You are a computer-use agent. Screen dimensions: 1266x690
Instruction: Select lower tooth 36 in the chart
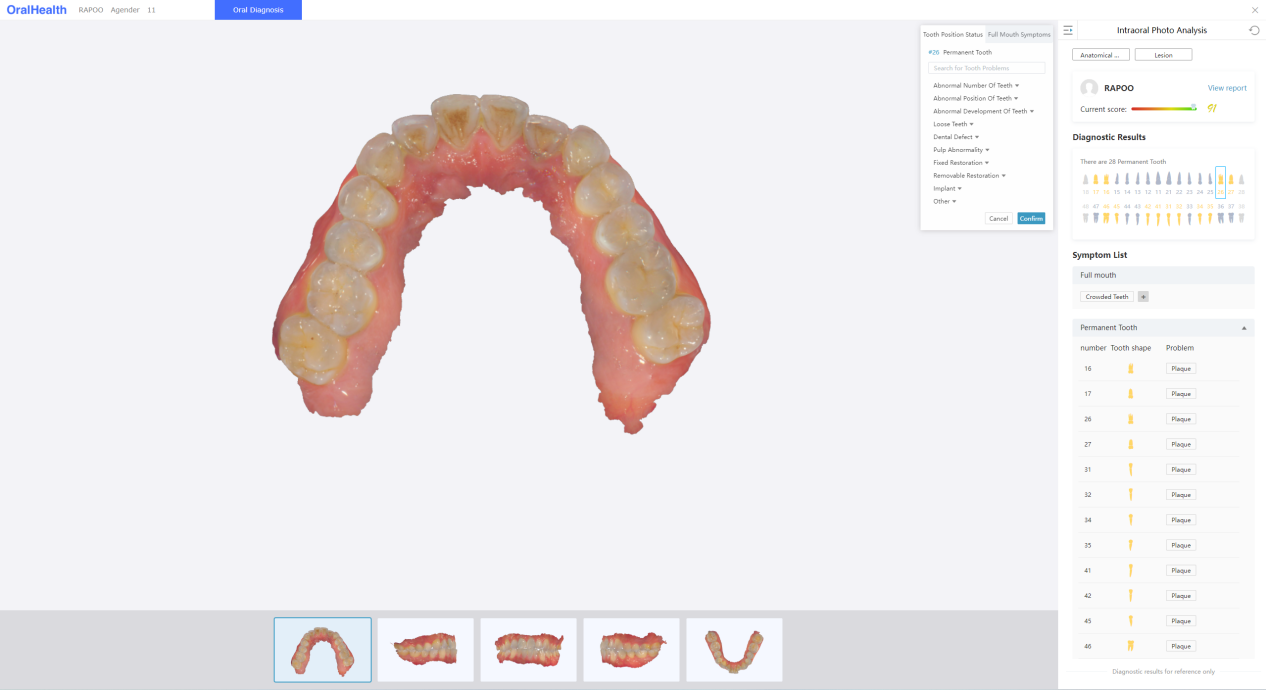1221,214
